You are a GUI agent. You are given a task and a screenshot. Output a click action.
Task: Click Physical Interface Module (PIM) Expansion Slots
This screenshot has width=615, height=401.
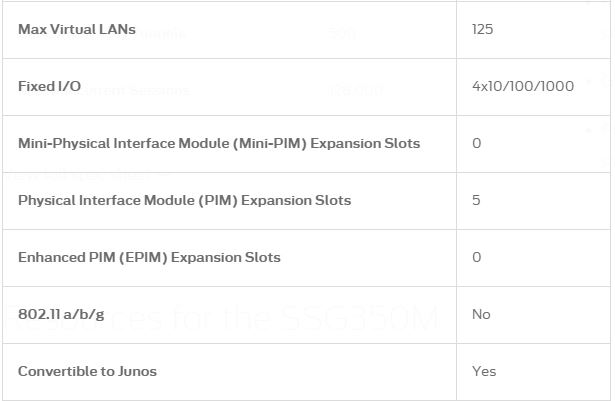[x=184, y=200]
